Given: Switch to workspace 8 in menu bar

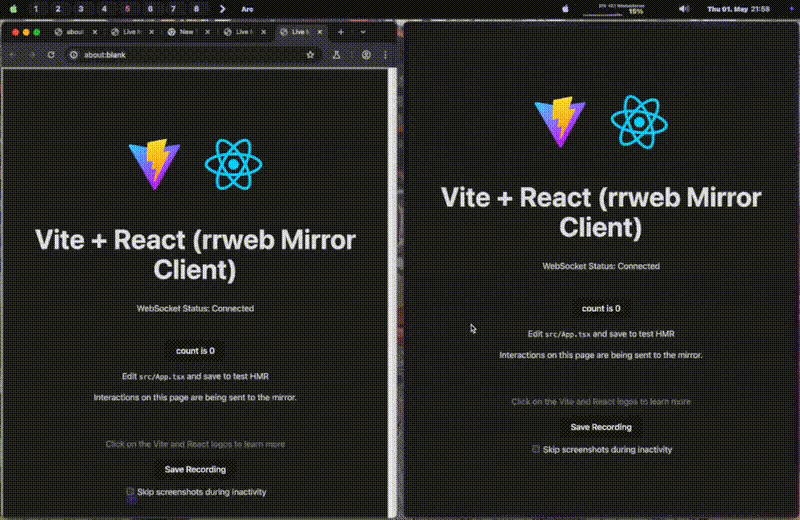Looking at the screenshot, I should (x=196, y=9).
